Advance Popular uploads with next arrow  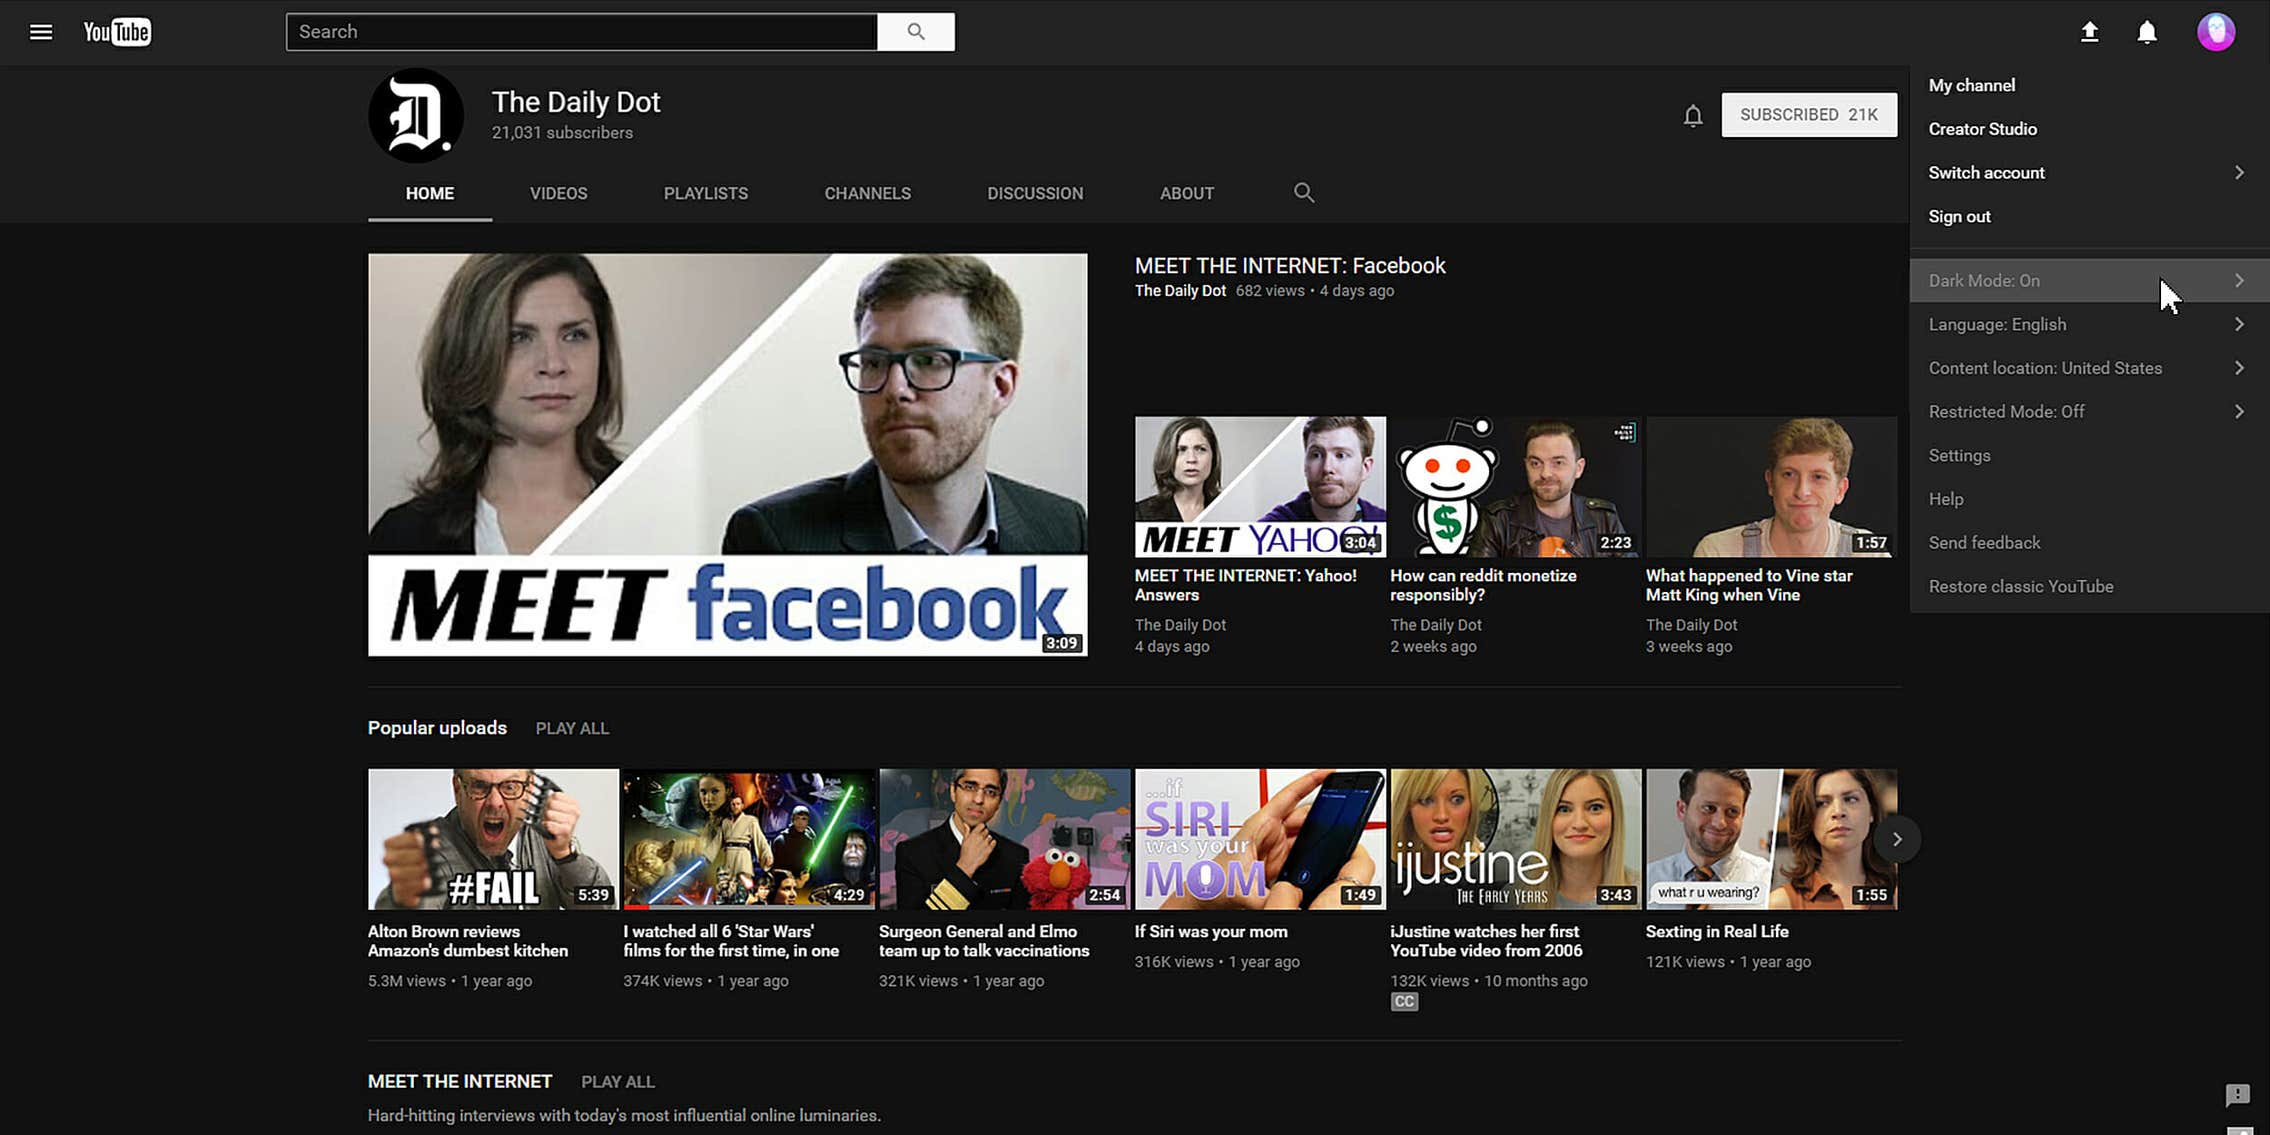pos(1896,839)
